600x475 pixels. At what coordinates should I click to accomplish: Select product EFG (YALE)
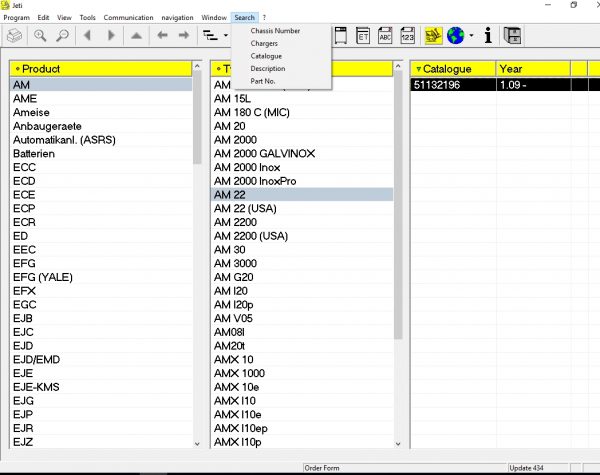[101, 277]
